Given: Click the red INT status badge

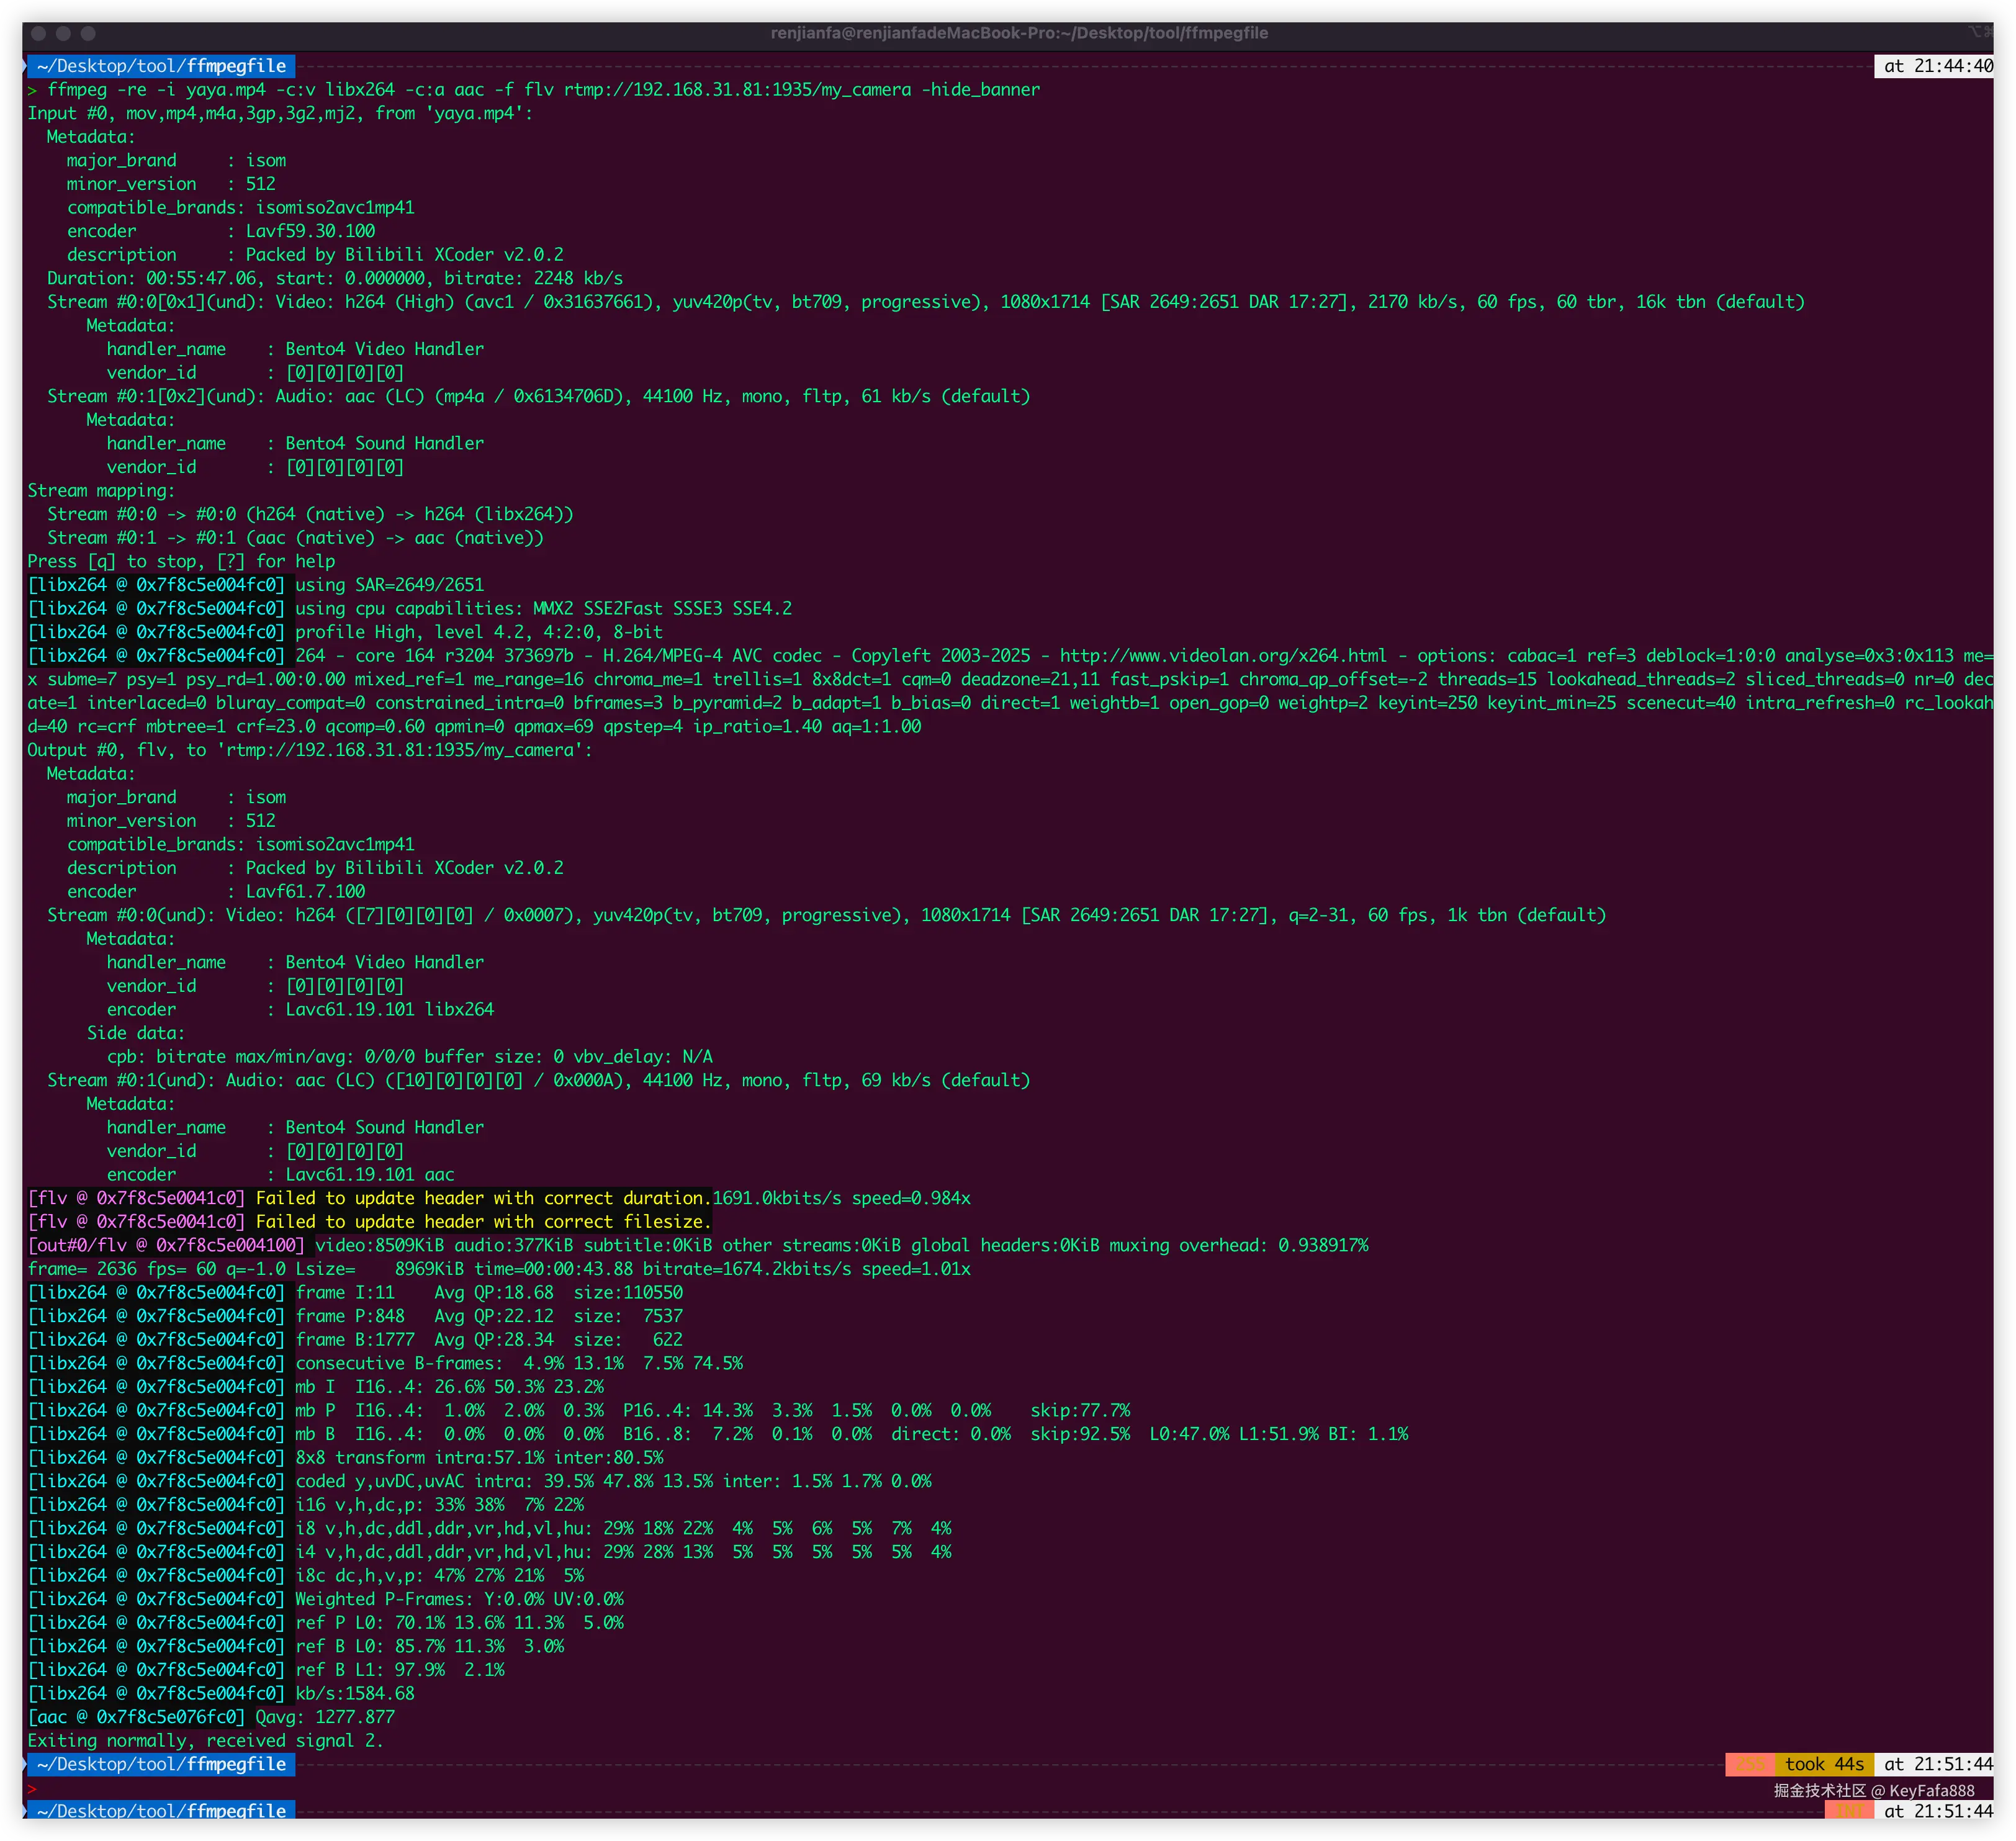Looking at the screenshot, I should tap(1849, 1811).
